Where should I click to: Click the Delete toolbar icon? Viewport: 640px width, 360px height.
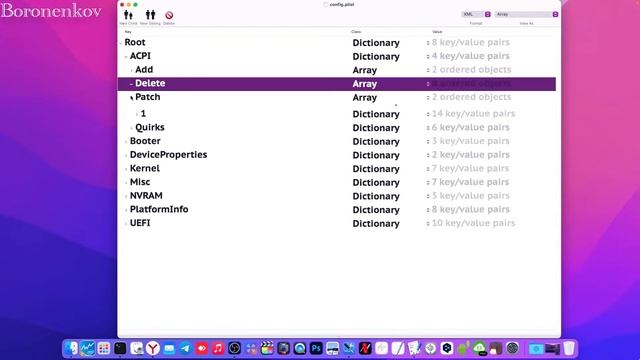[169, 16]
